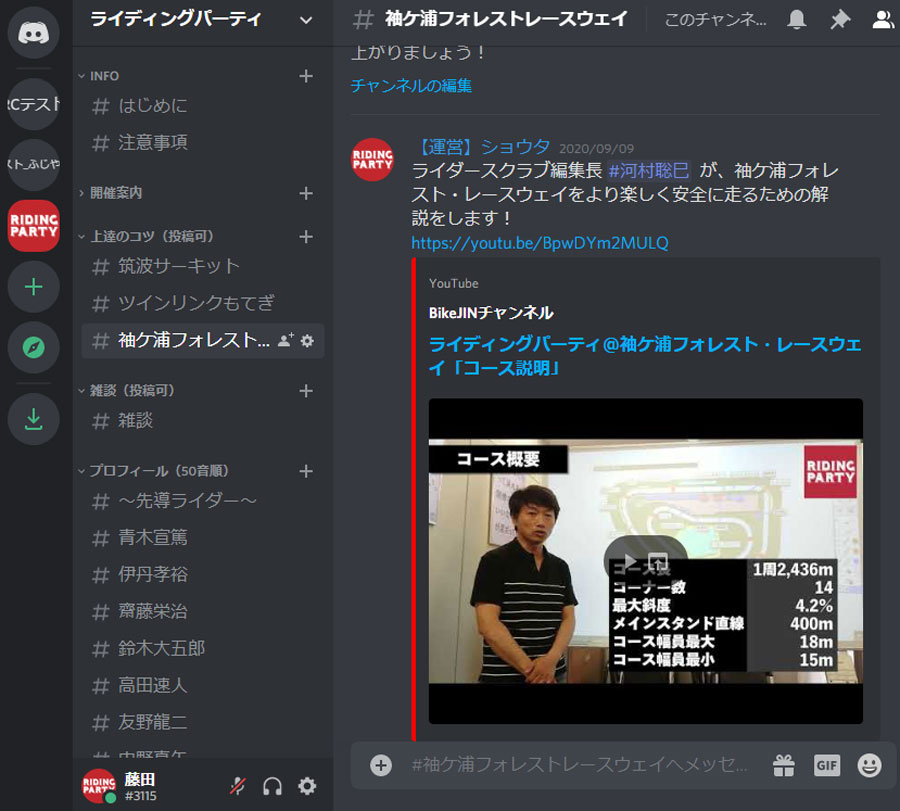Screen dimensions: 900x811
Task: Expand the 開催案内 category
Action: [110, 193]
